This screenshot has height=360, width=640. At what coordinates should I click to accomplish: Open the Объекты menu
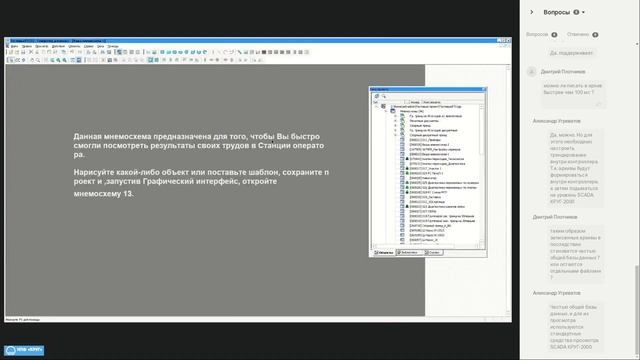(74, 47)
